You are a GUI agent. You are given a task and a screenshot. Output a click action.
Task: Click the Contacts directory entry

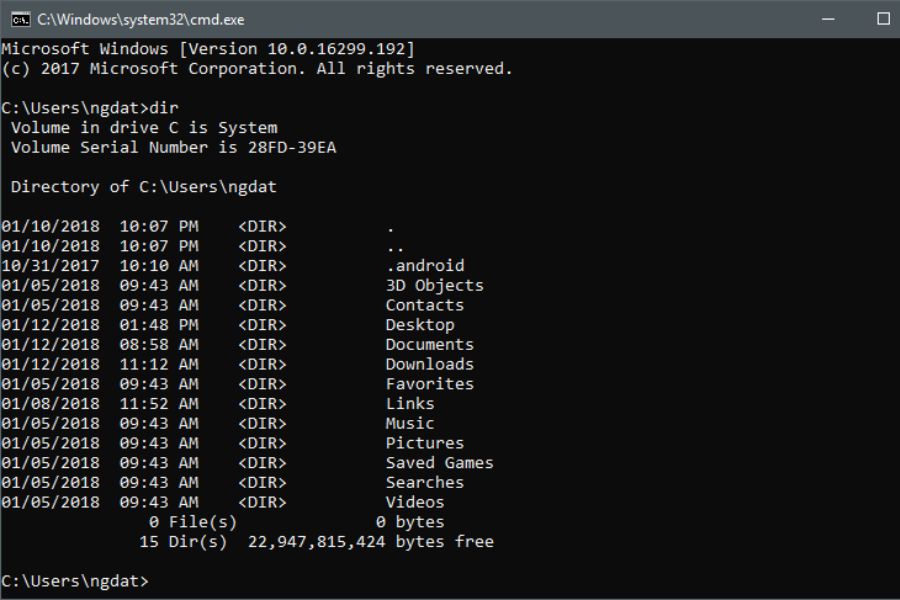424,305
